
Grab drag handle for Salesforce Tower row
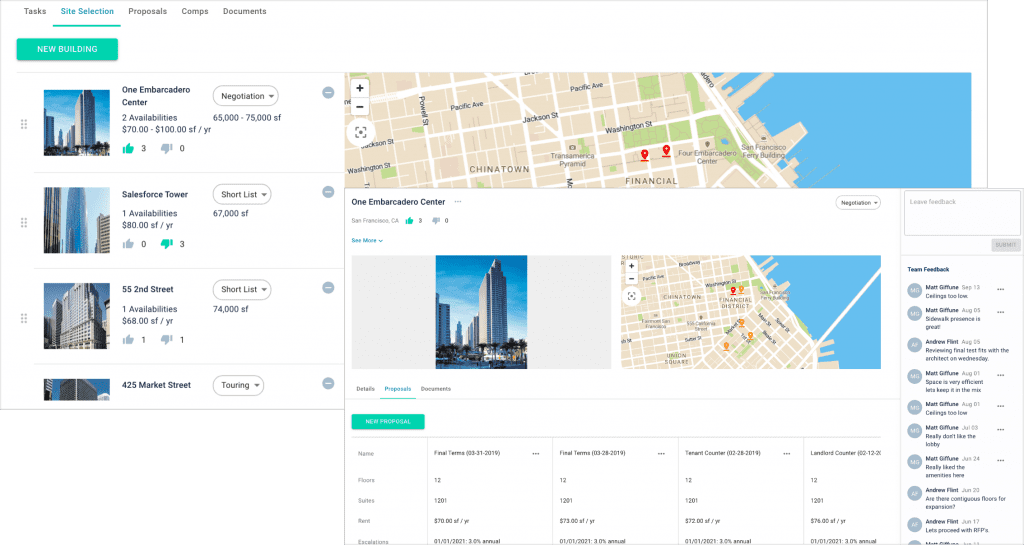[24, 223]
